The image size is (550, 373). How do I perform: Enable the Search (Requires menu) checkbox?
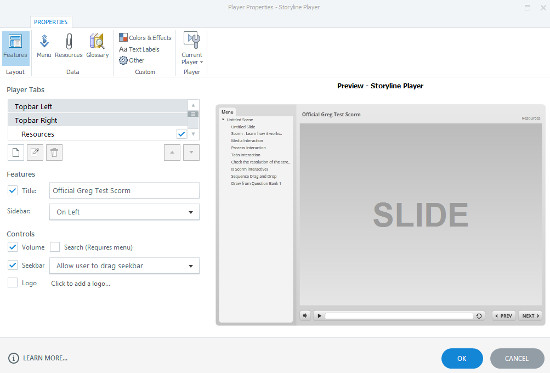(x=55, y=247)
